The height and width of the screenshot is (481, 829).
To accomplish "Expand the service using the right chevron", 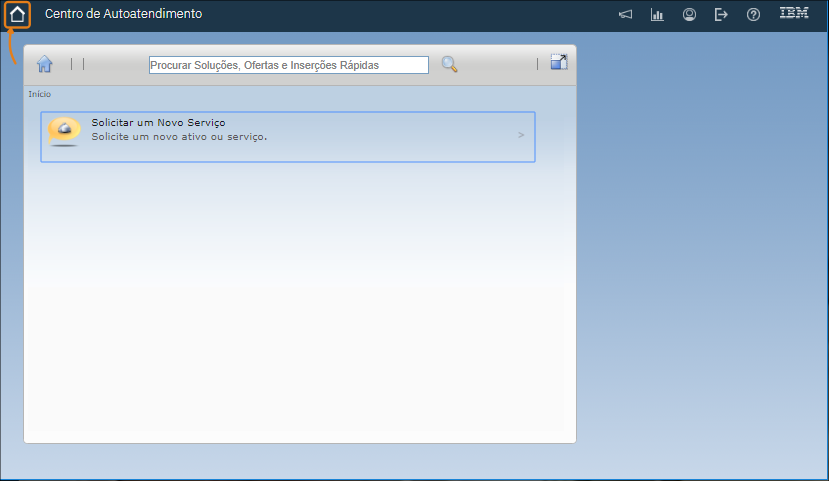I will 521,135.
